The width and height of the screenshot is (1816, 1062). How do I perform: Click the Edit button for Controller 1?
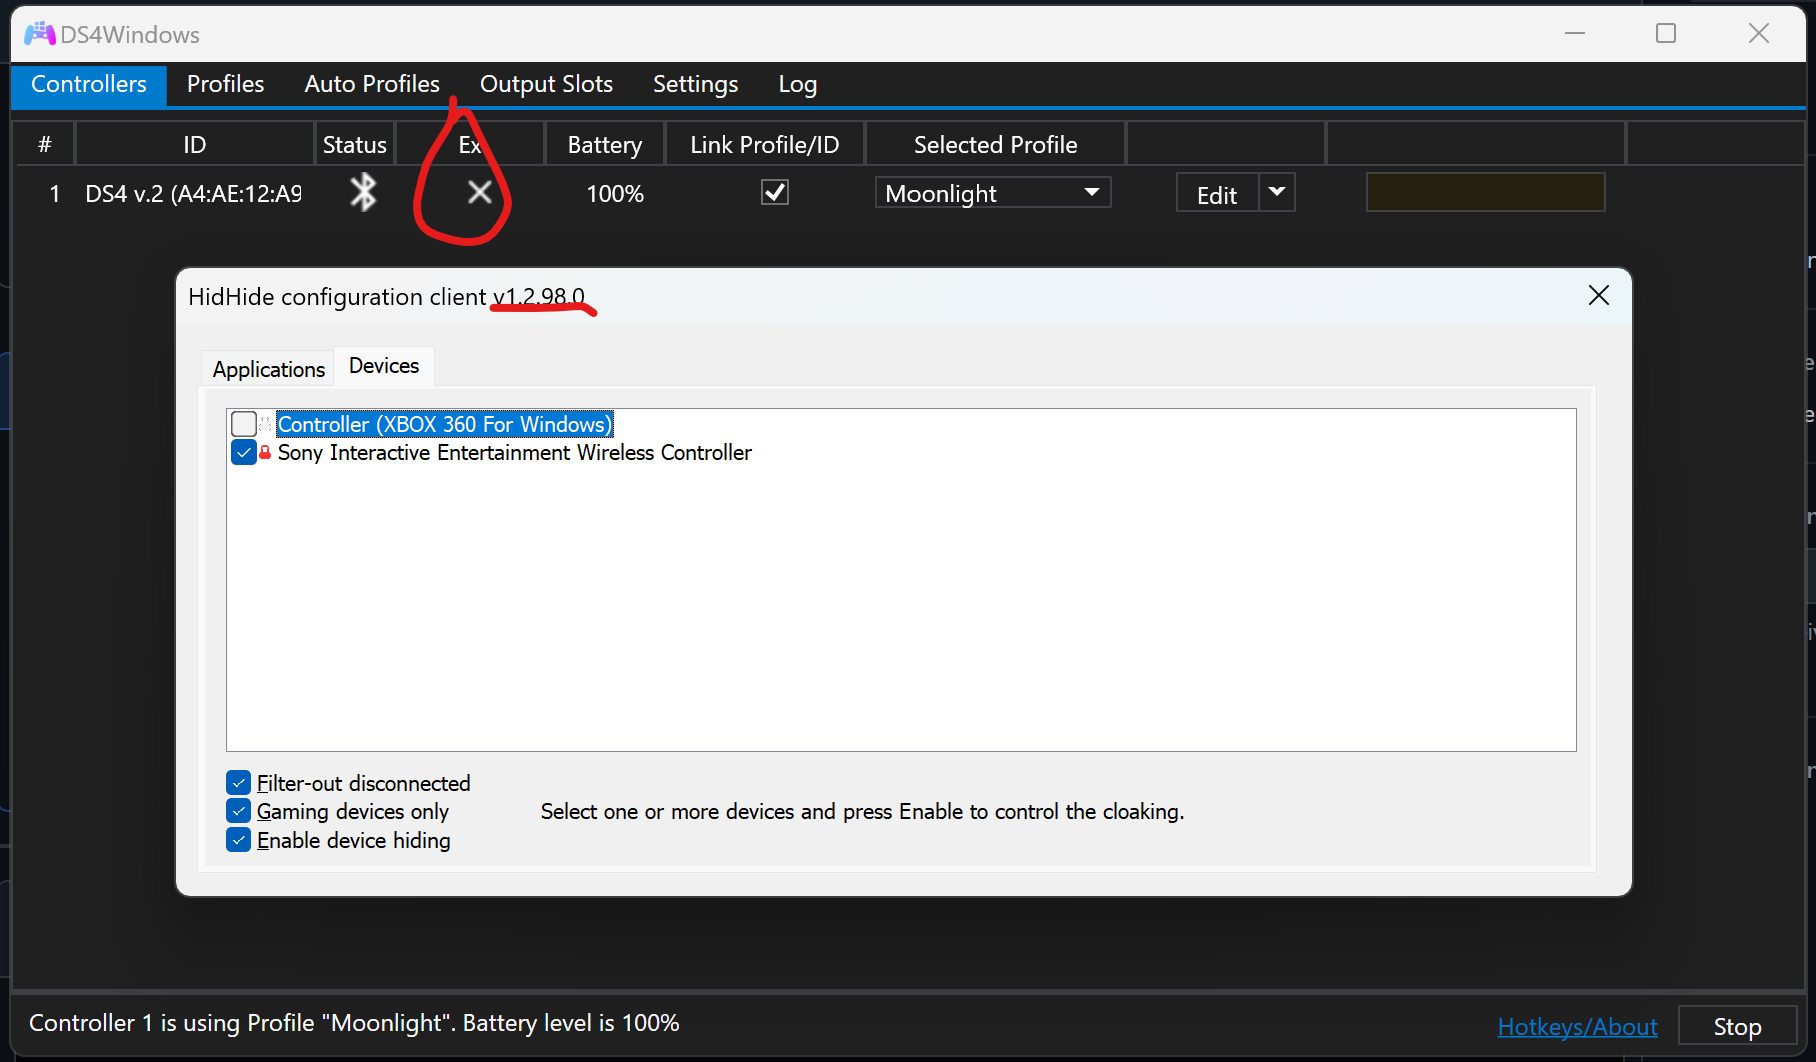click(1216, 193)
